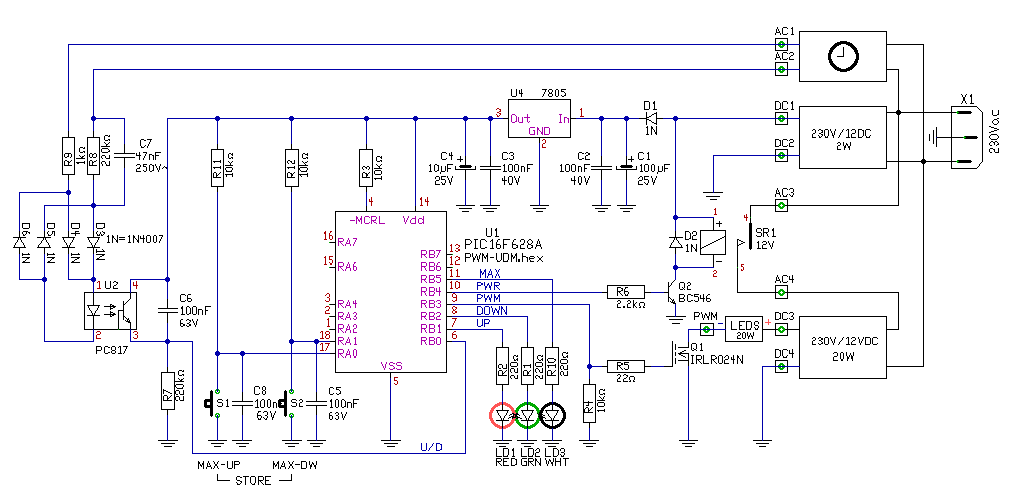Screen dimensions: 1015x494
Task: Select the white LD3 LED symbol
Action: click(x=552, y=415)
